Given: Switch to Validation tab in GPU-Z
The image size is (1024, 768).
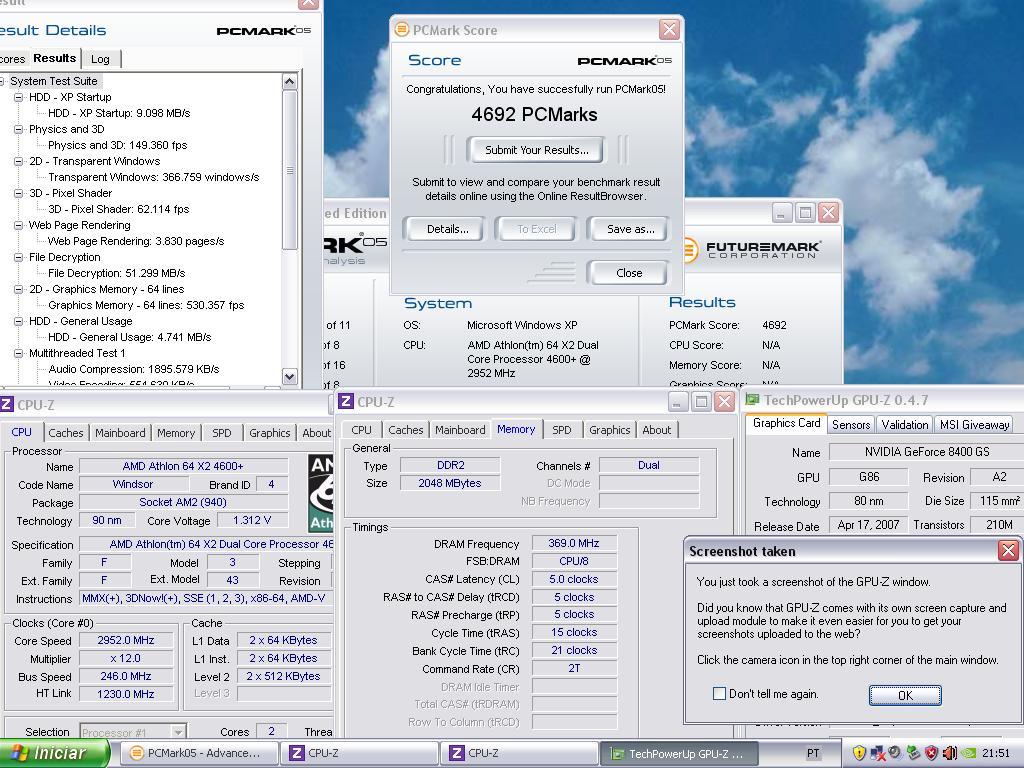Looking at the screenshot, I should 904,424.
